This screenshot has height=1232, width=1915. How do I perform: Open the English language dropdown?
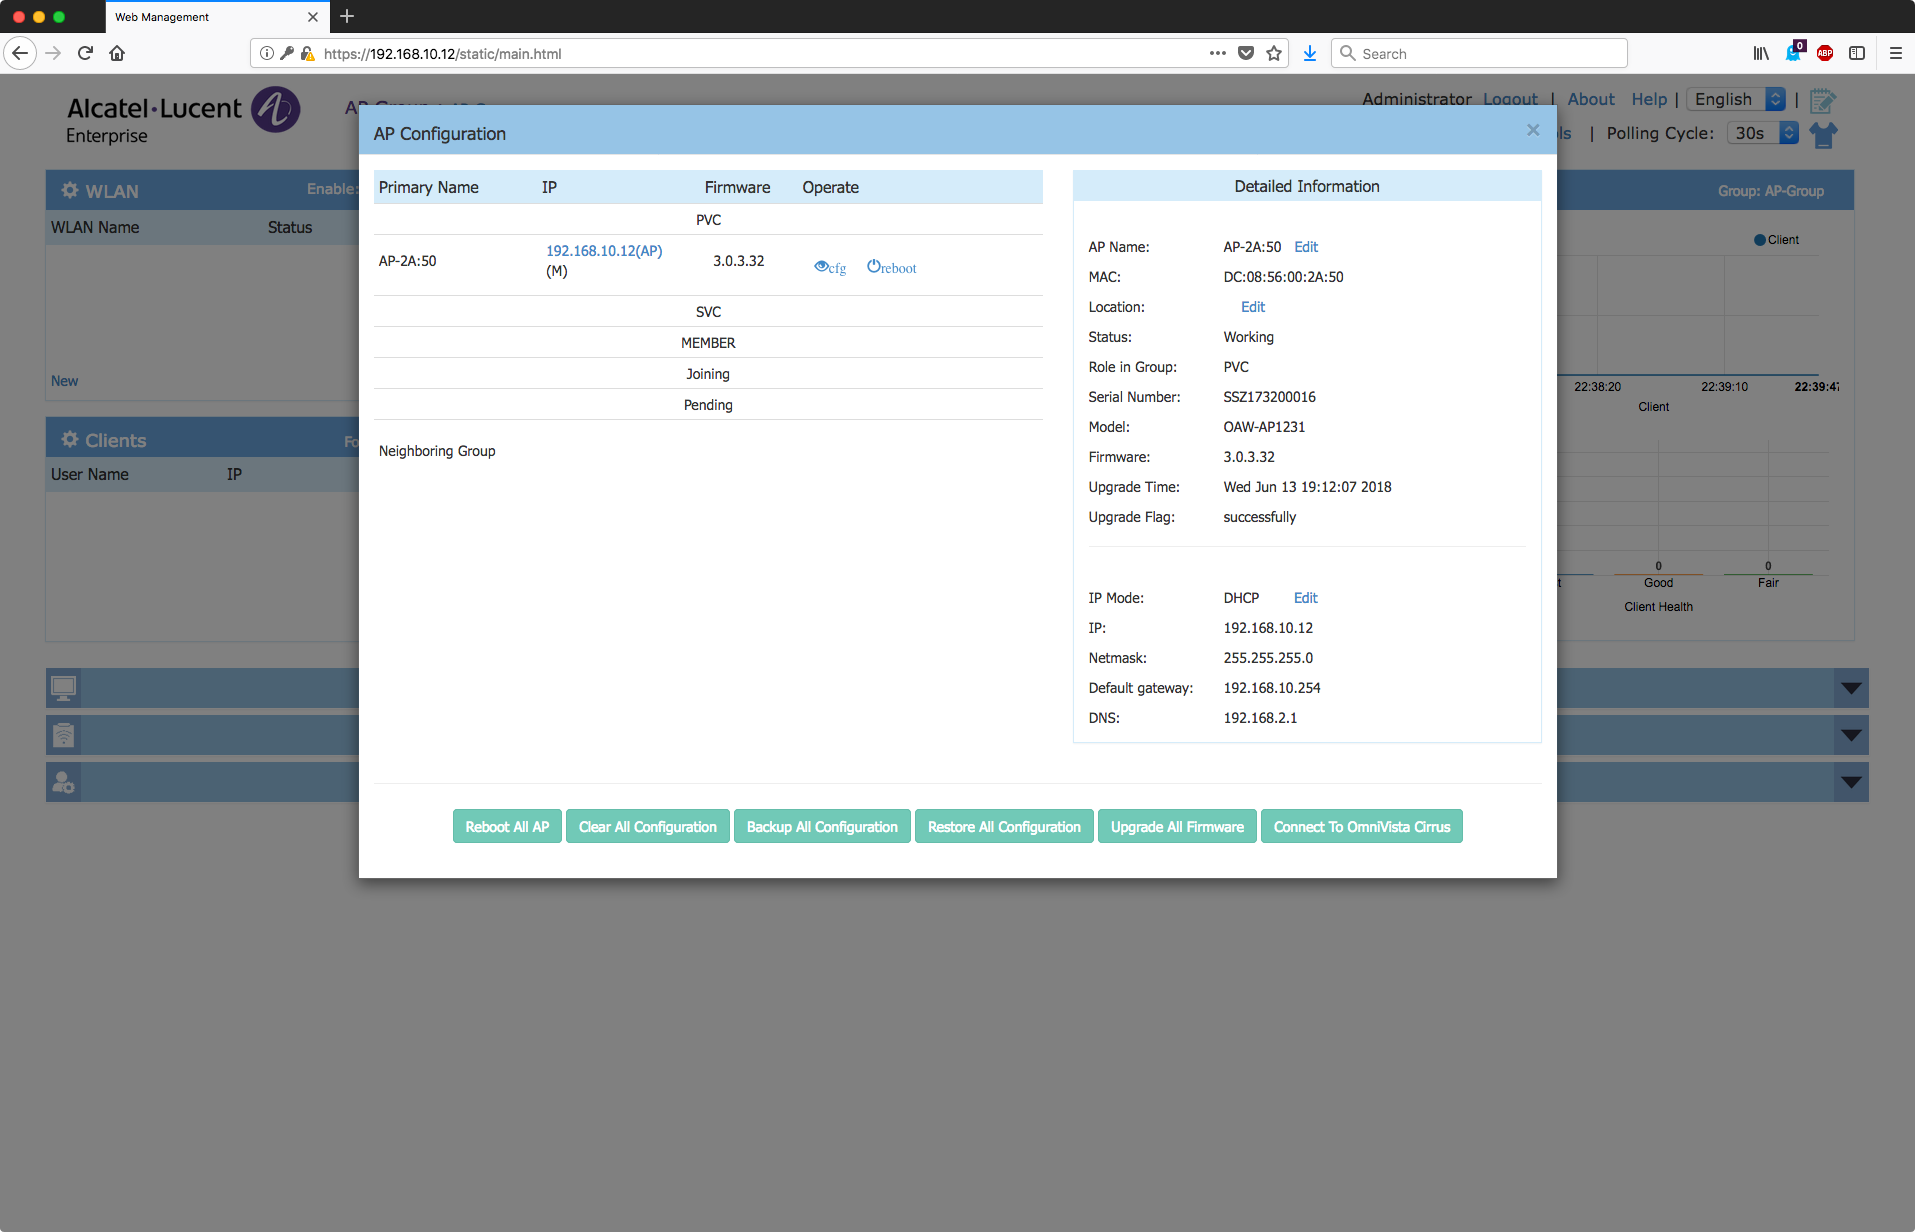[1736, 99]
